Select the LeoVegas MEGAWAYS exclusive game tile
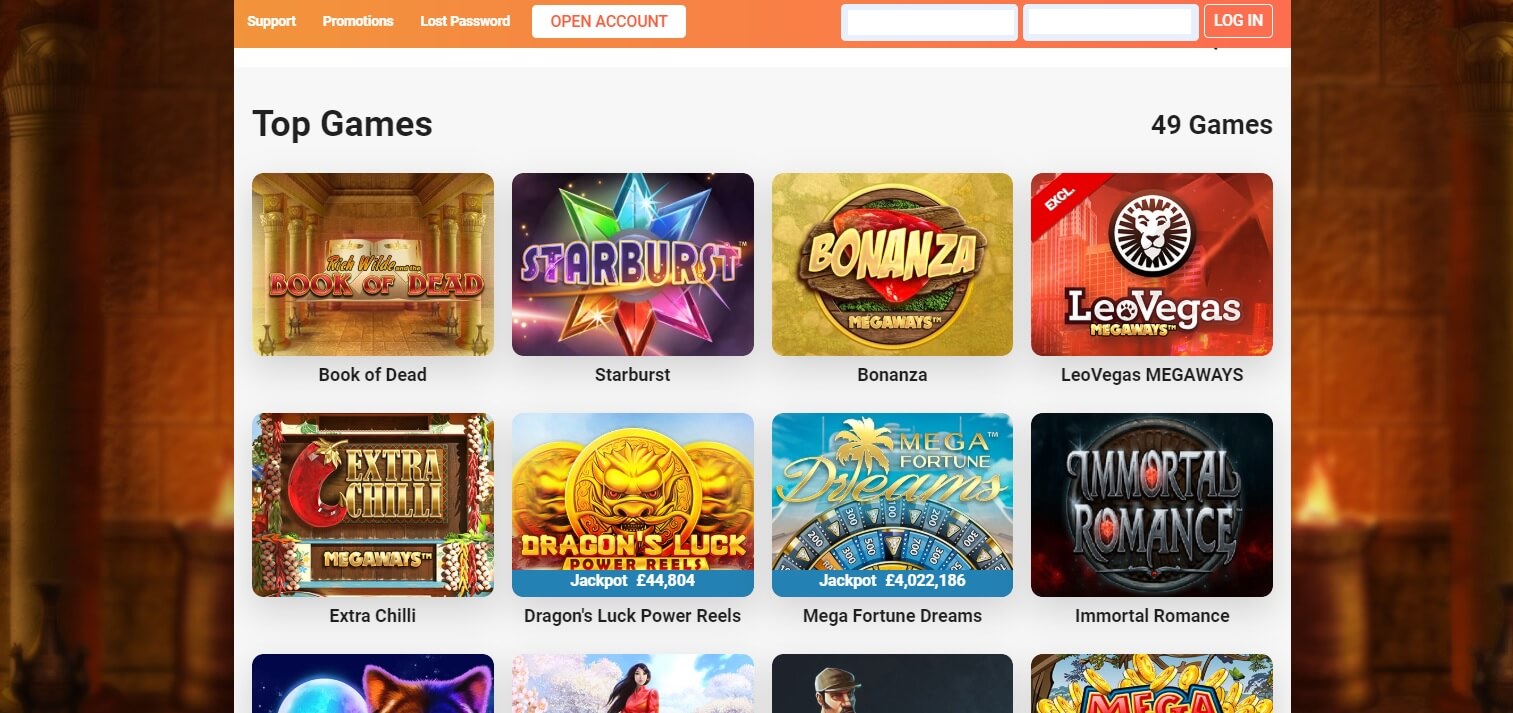1513x713 pixels. (x=1152, y=264)
